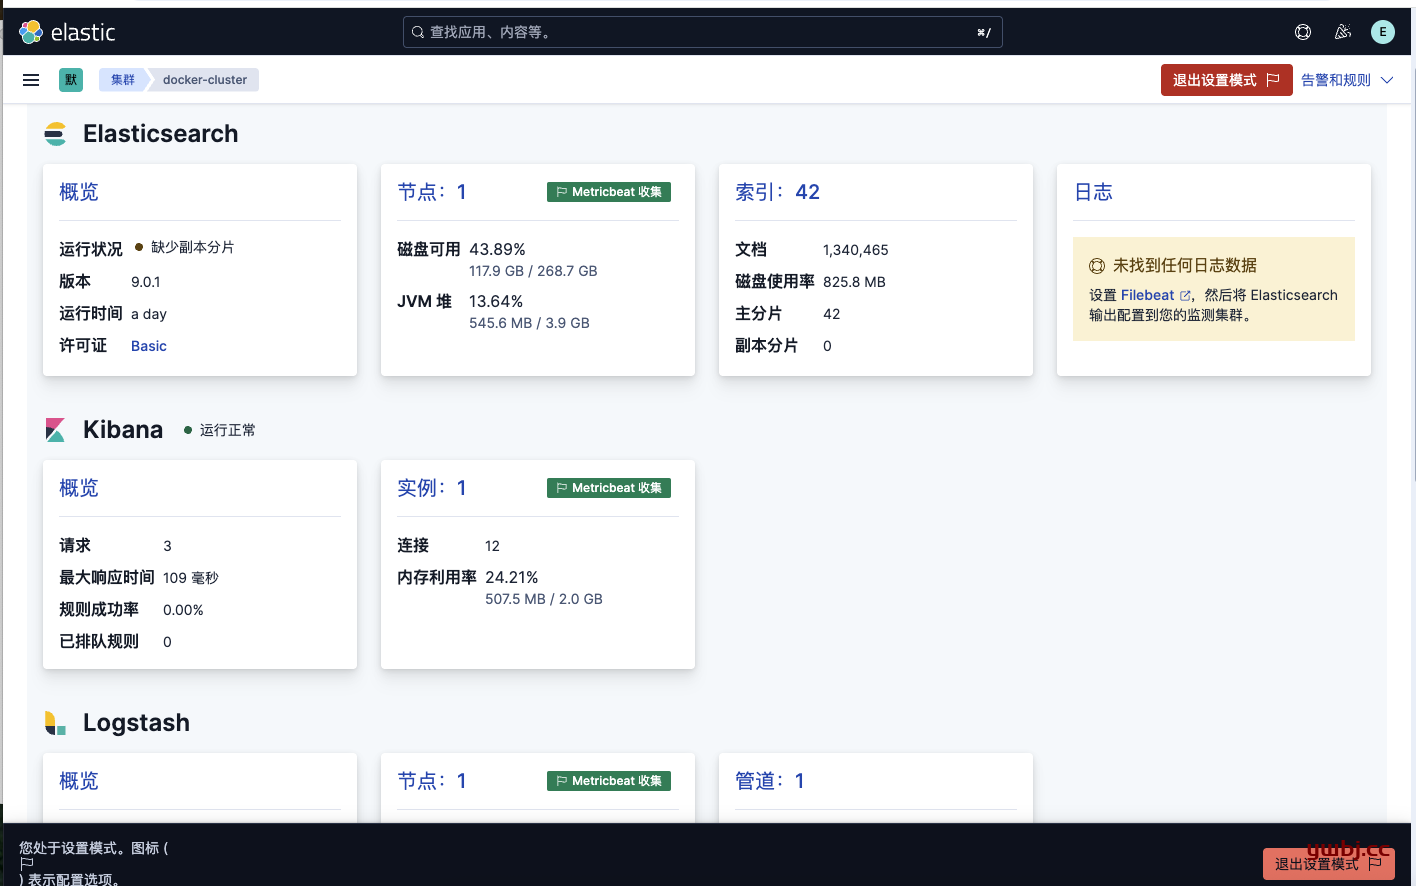Click the 117.9 GB / 268.7 GB text
Viewport: 1416px width, 886px height.
coord(533,271)
